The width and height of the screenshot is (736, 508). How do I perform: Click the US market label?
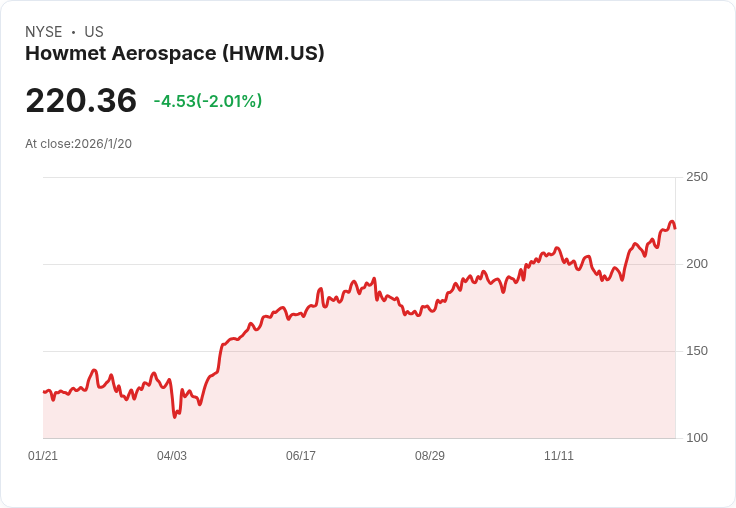[x=94, y=32]
